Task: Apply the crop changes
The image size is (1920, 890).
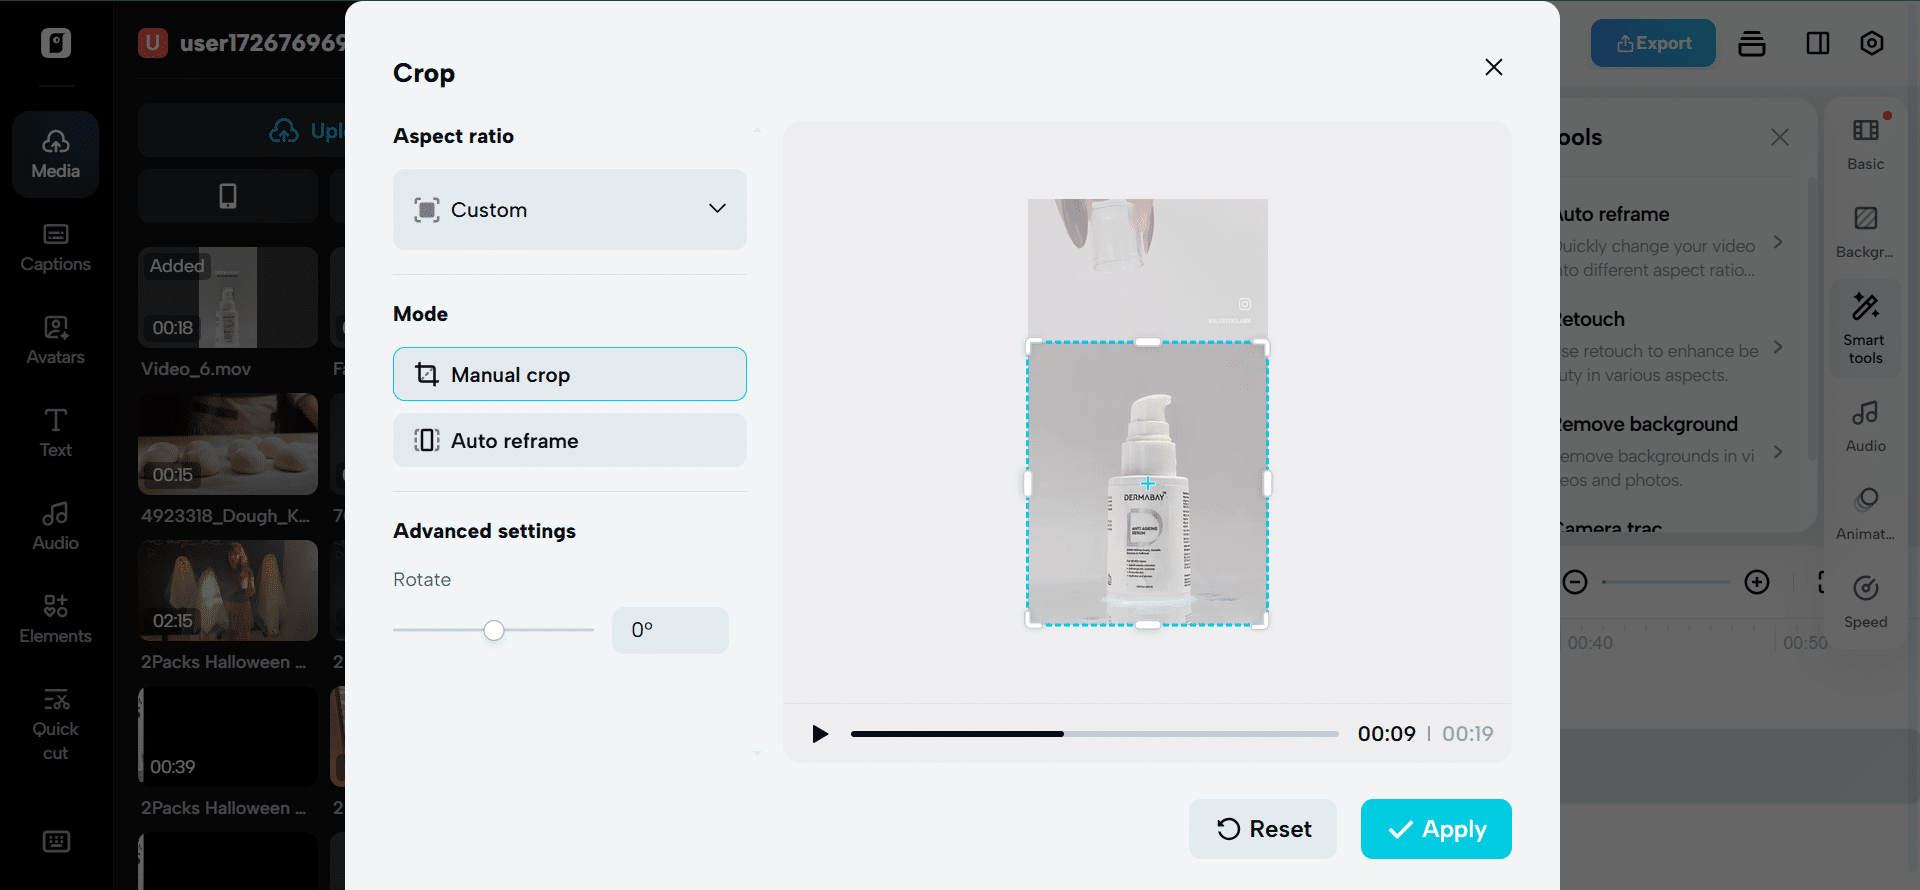Action: pos(1435,829)
